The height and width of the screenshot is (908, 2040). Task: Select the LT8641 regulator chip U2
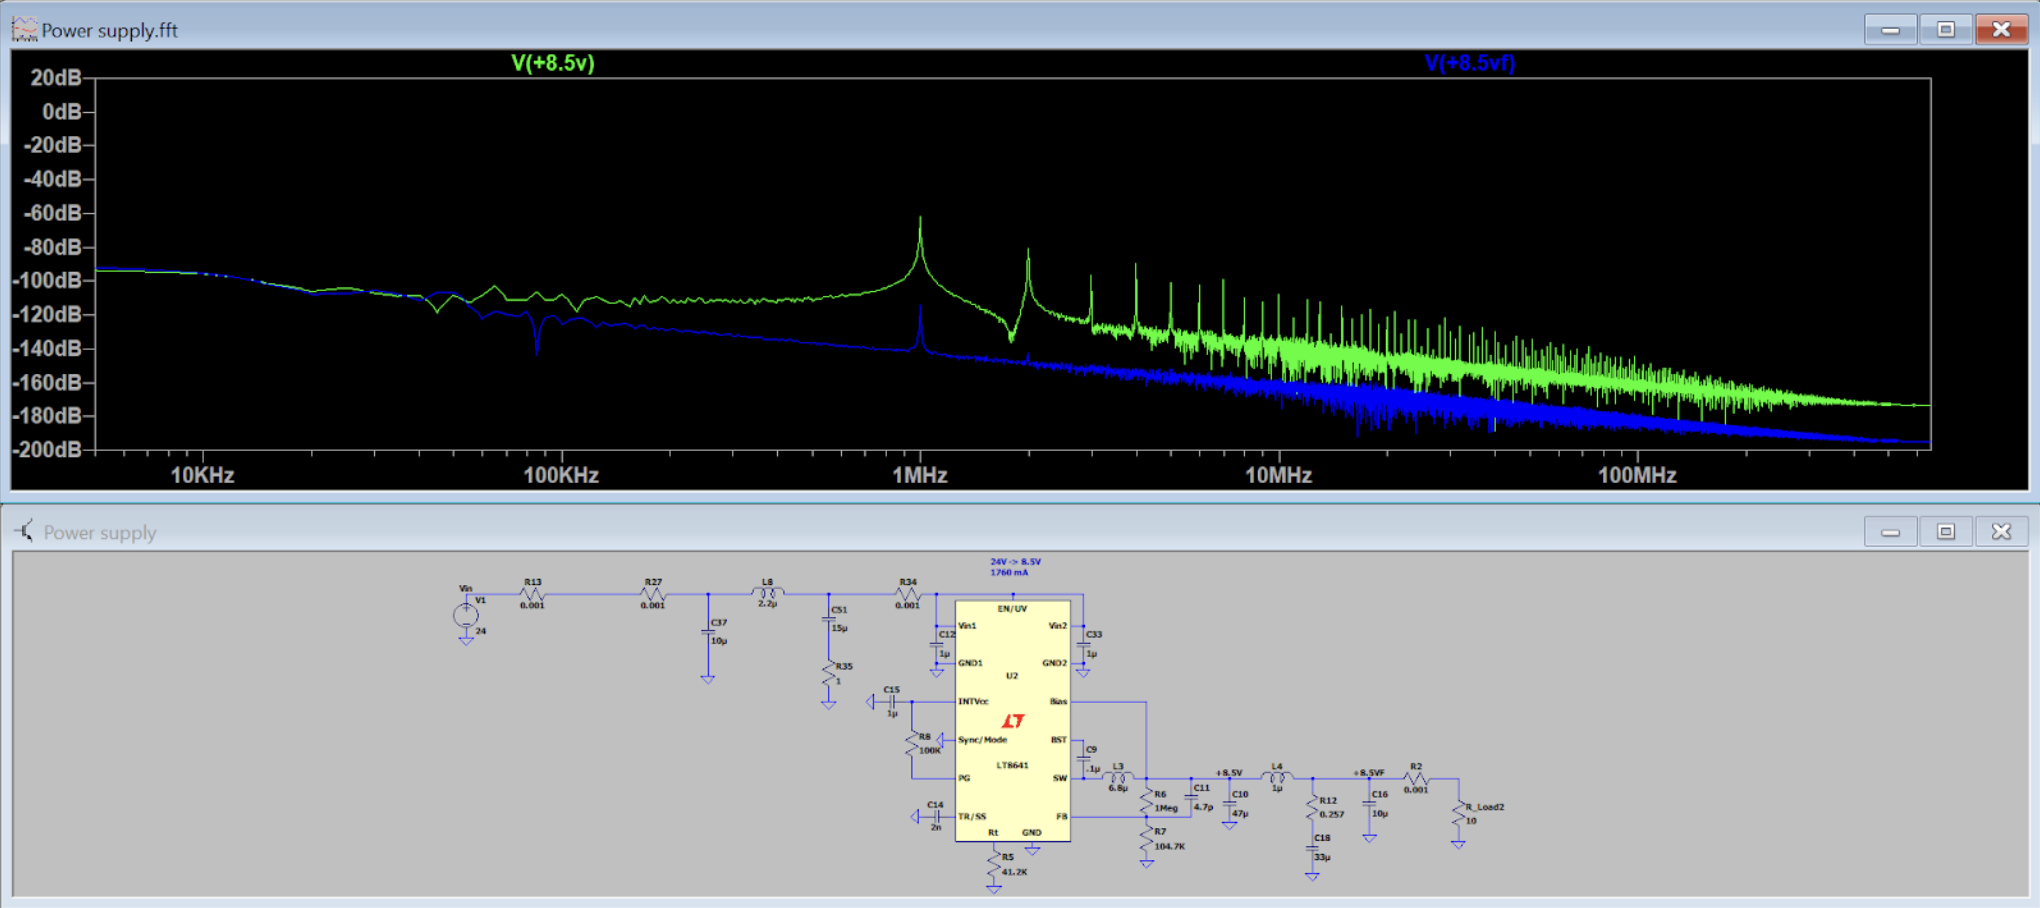tap(1012, 720)
